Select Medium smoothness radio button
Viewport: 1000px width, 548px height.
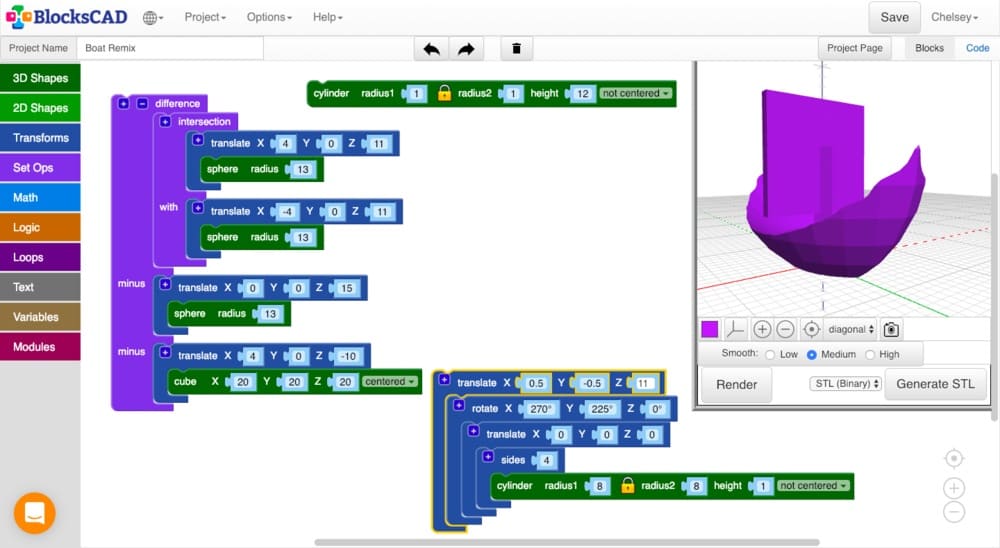point(811,355)
